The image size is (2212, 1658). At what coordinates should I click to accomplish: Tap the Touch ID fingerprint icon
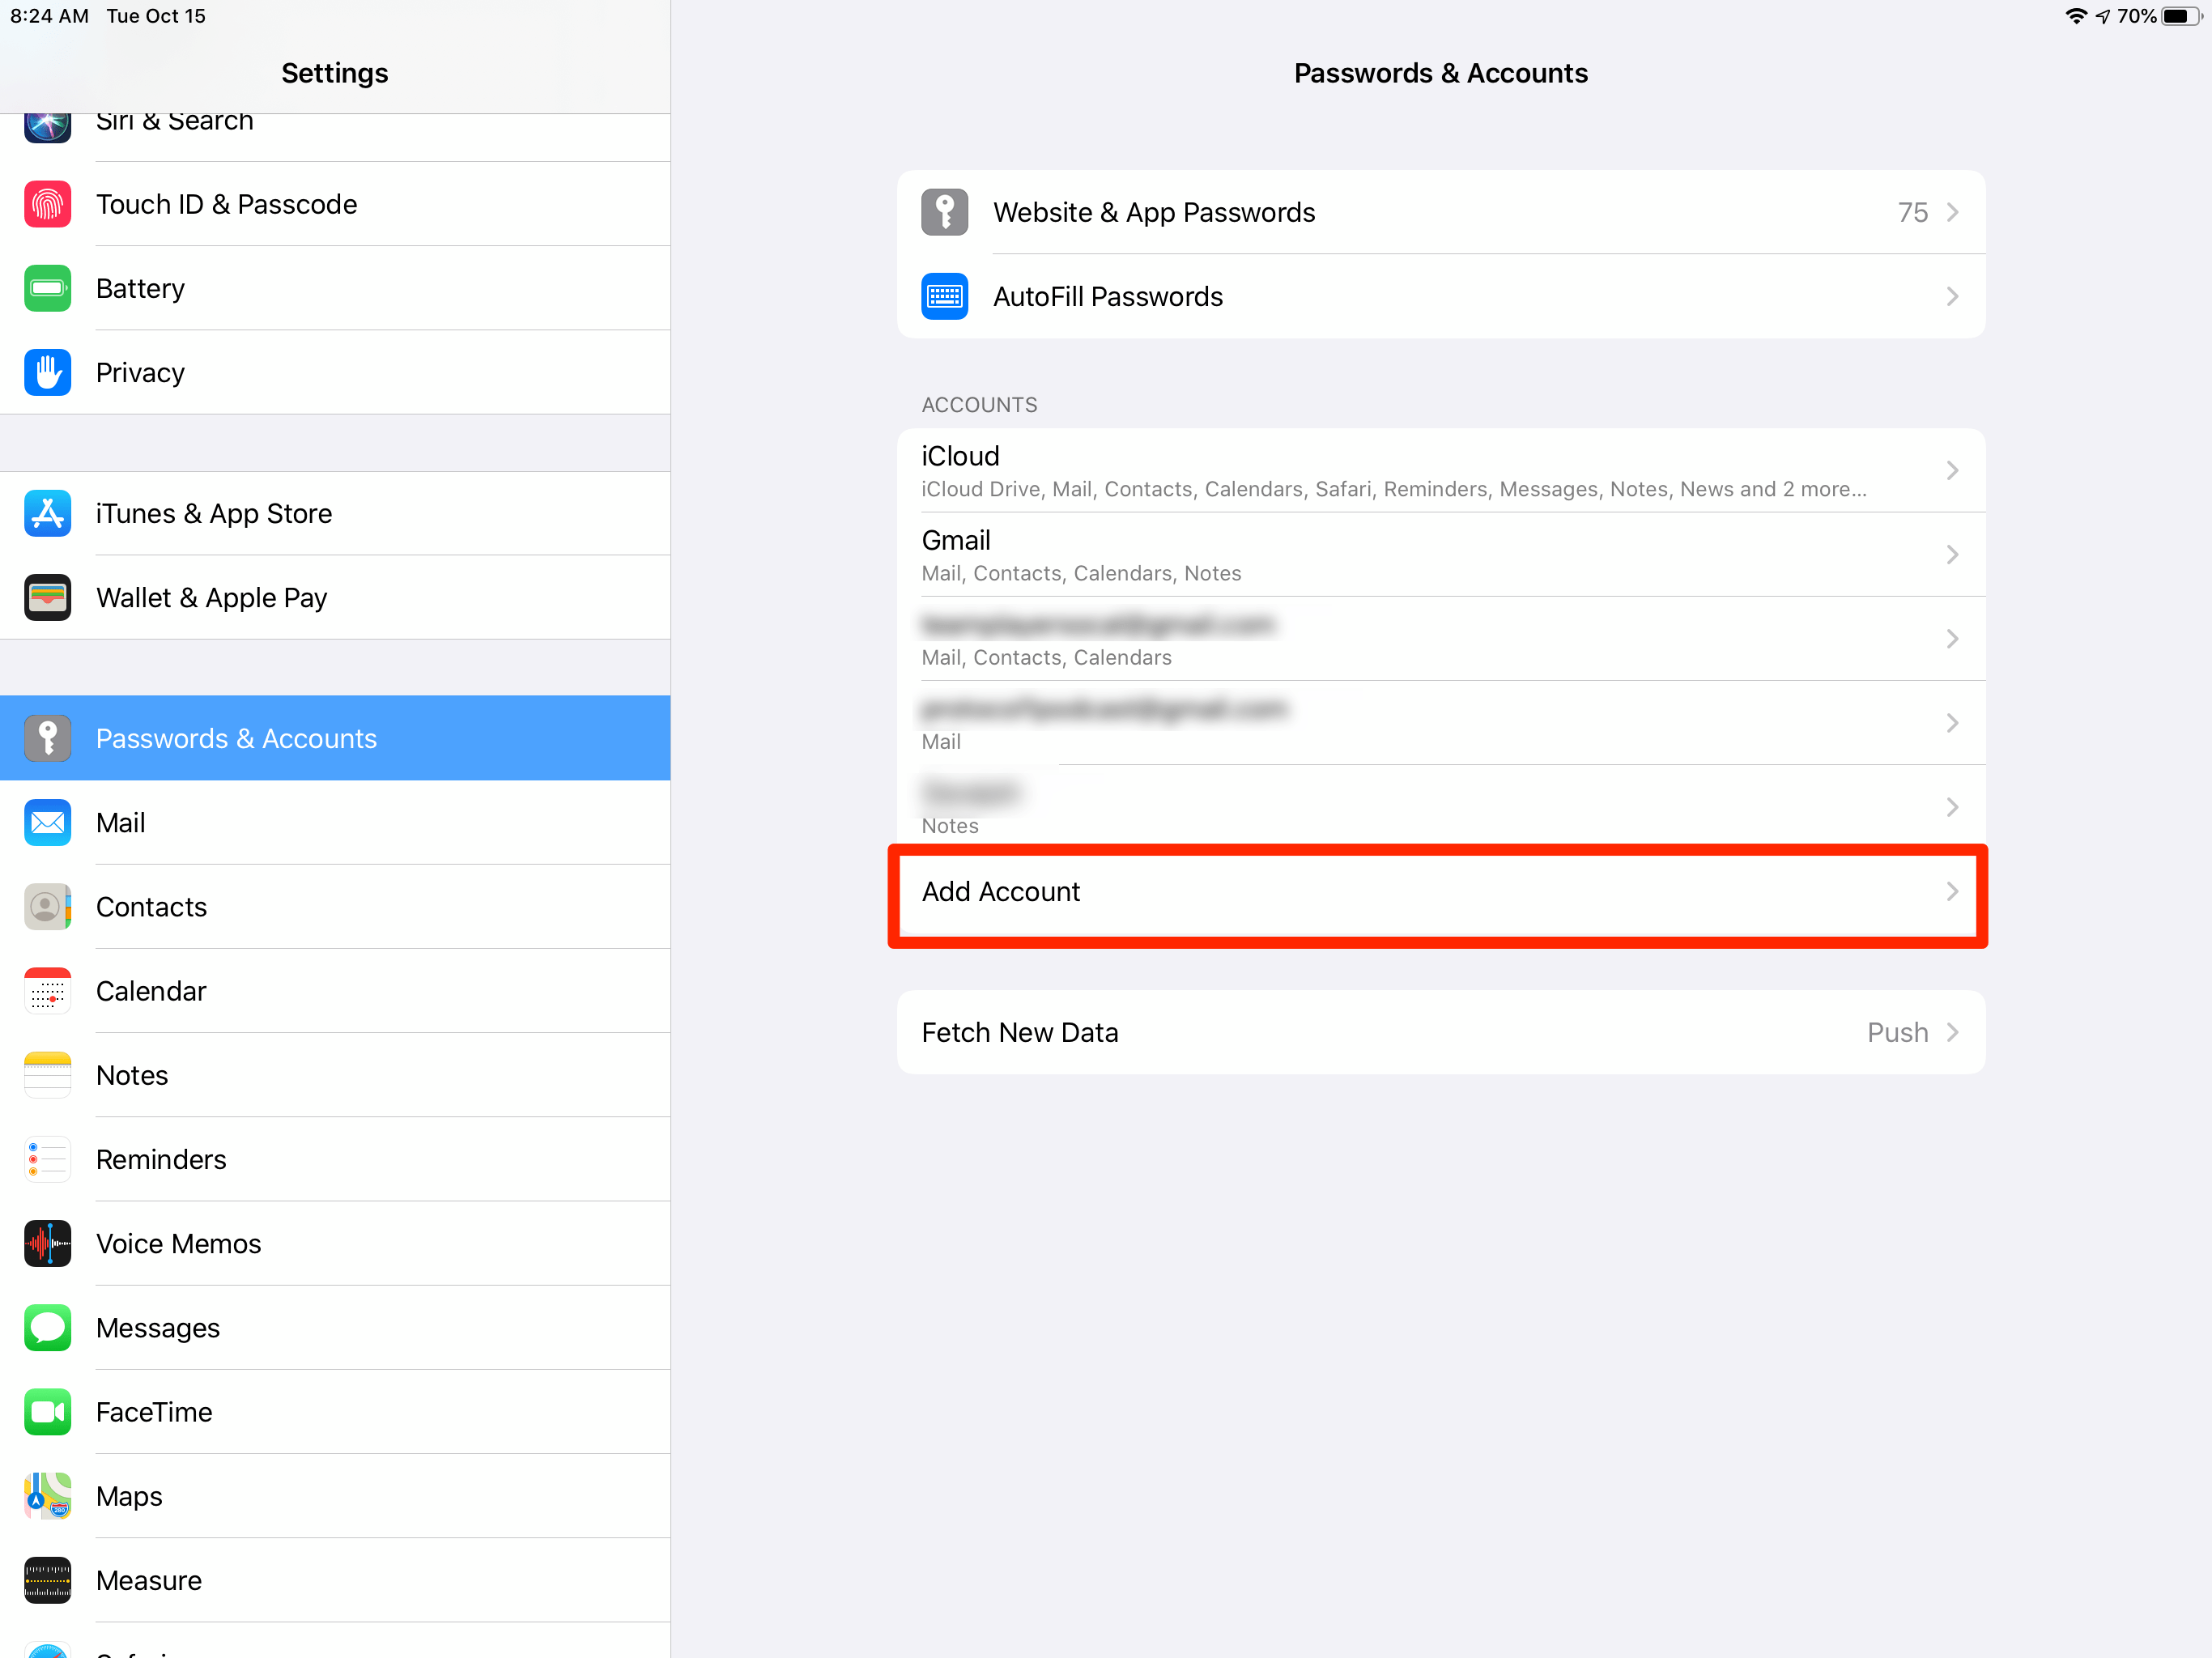pos(47,204)
